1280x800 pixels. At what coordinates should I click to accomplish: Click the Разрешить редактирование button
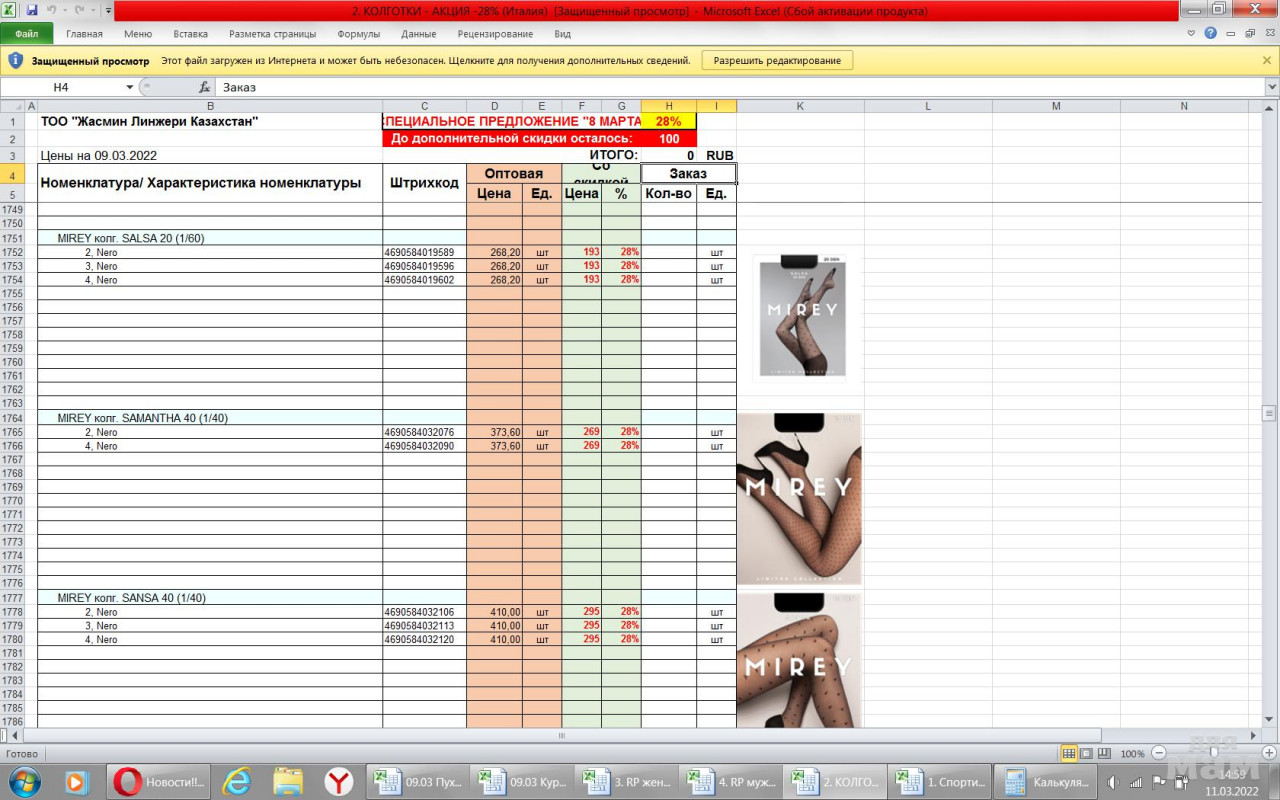777,60
